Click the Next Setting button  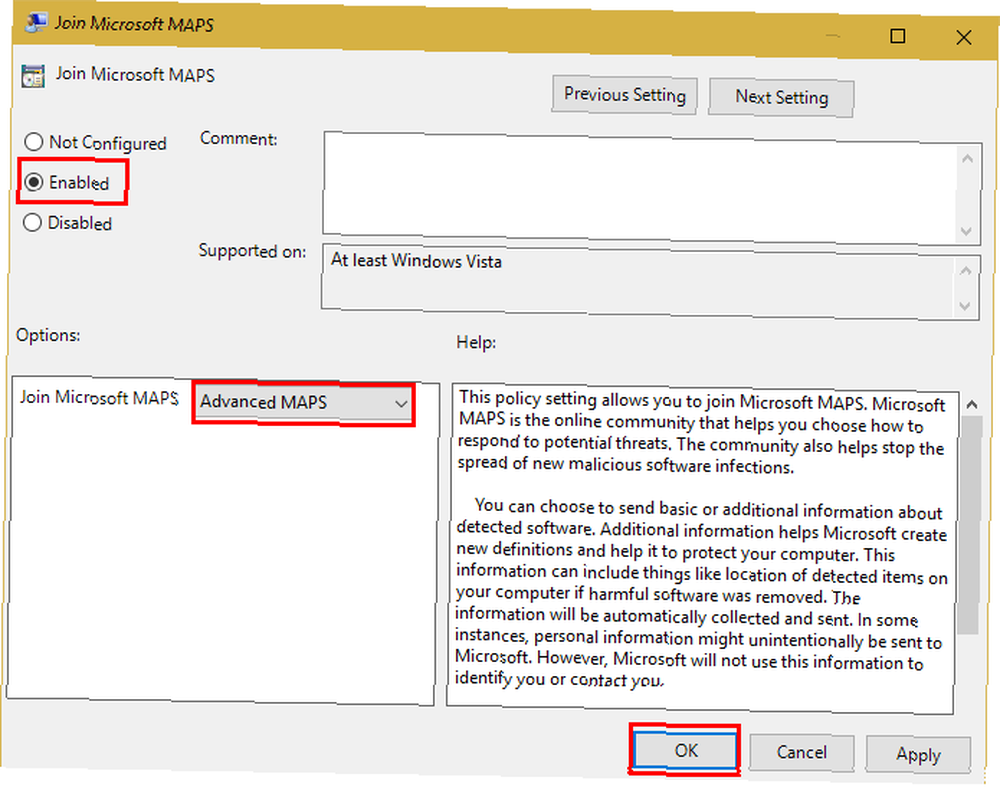(x=781, y=98)
